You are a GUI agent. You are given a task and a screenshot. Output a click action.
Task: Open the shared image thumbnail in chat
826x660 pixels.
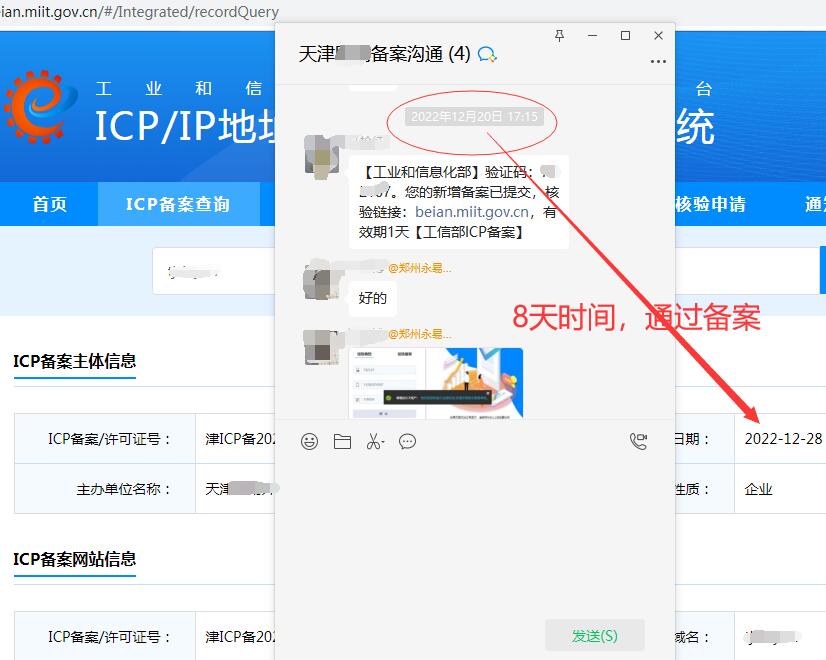coord(435,382)
